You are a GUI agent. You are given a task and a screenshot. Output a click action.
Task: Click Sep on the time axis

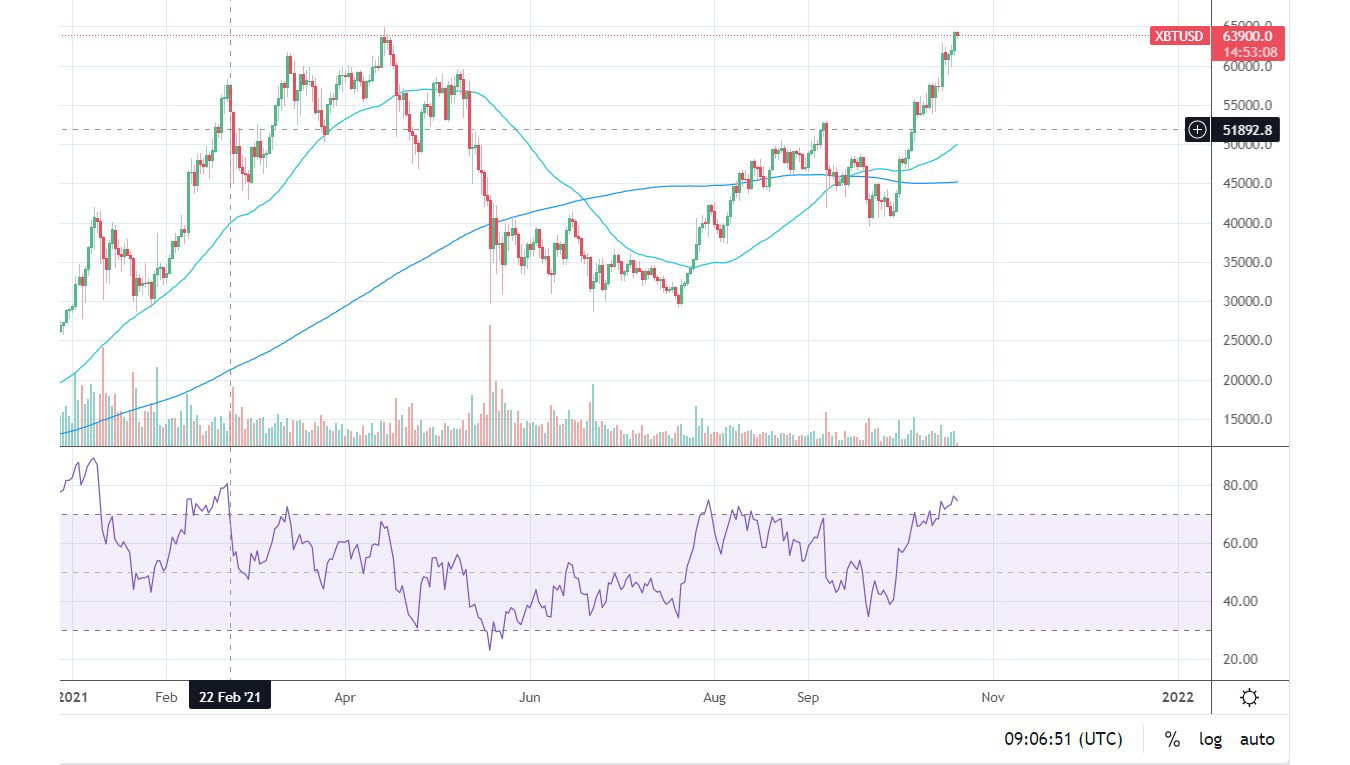click(x=808, y=697)
